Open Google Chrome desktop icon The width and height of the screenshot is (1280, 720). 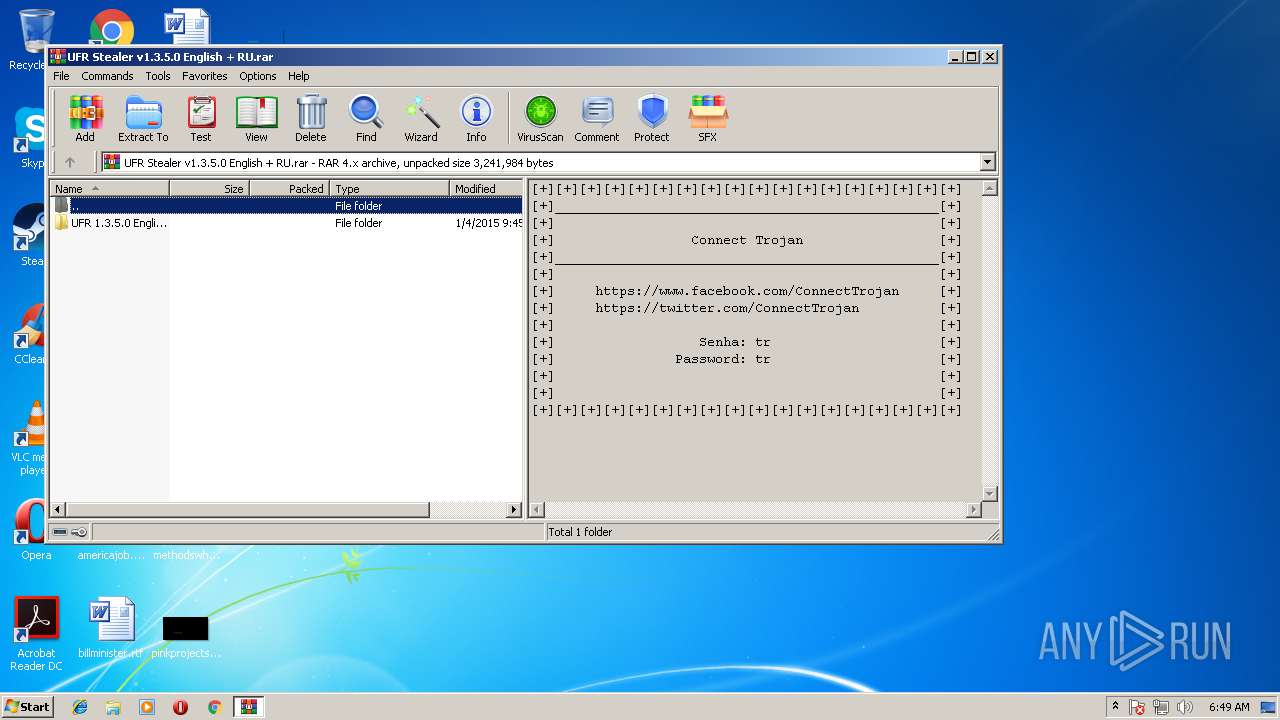111,29
